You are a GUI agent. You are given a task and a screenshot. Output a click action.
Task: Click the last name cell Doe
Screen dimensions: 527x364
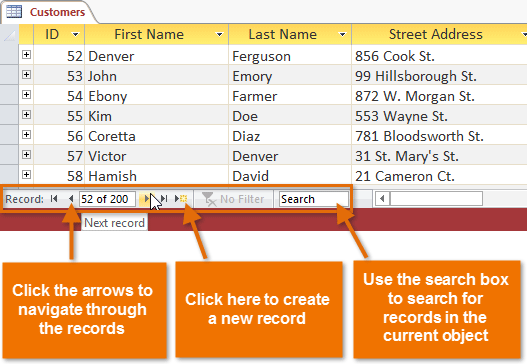pos(290,116)
